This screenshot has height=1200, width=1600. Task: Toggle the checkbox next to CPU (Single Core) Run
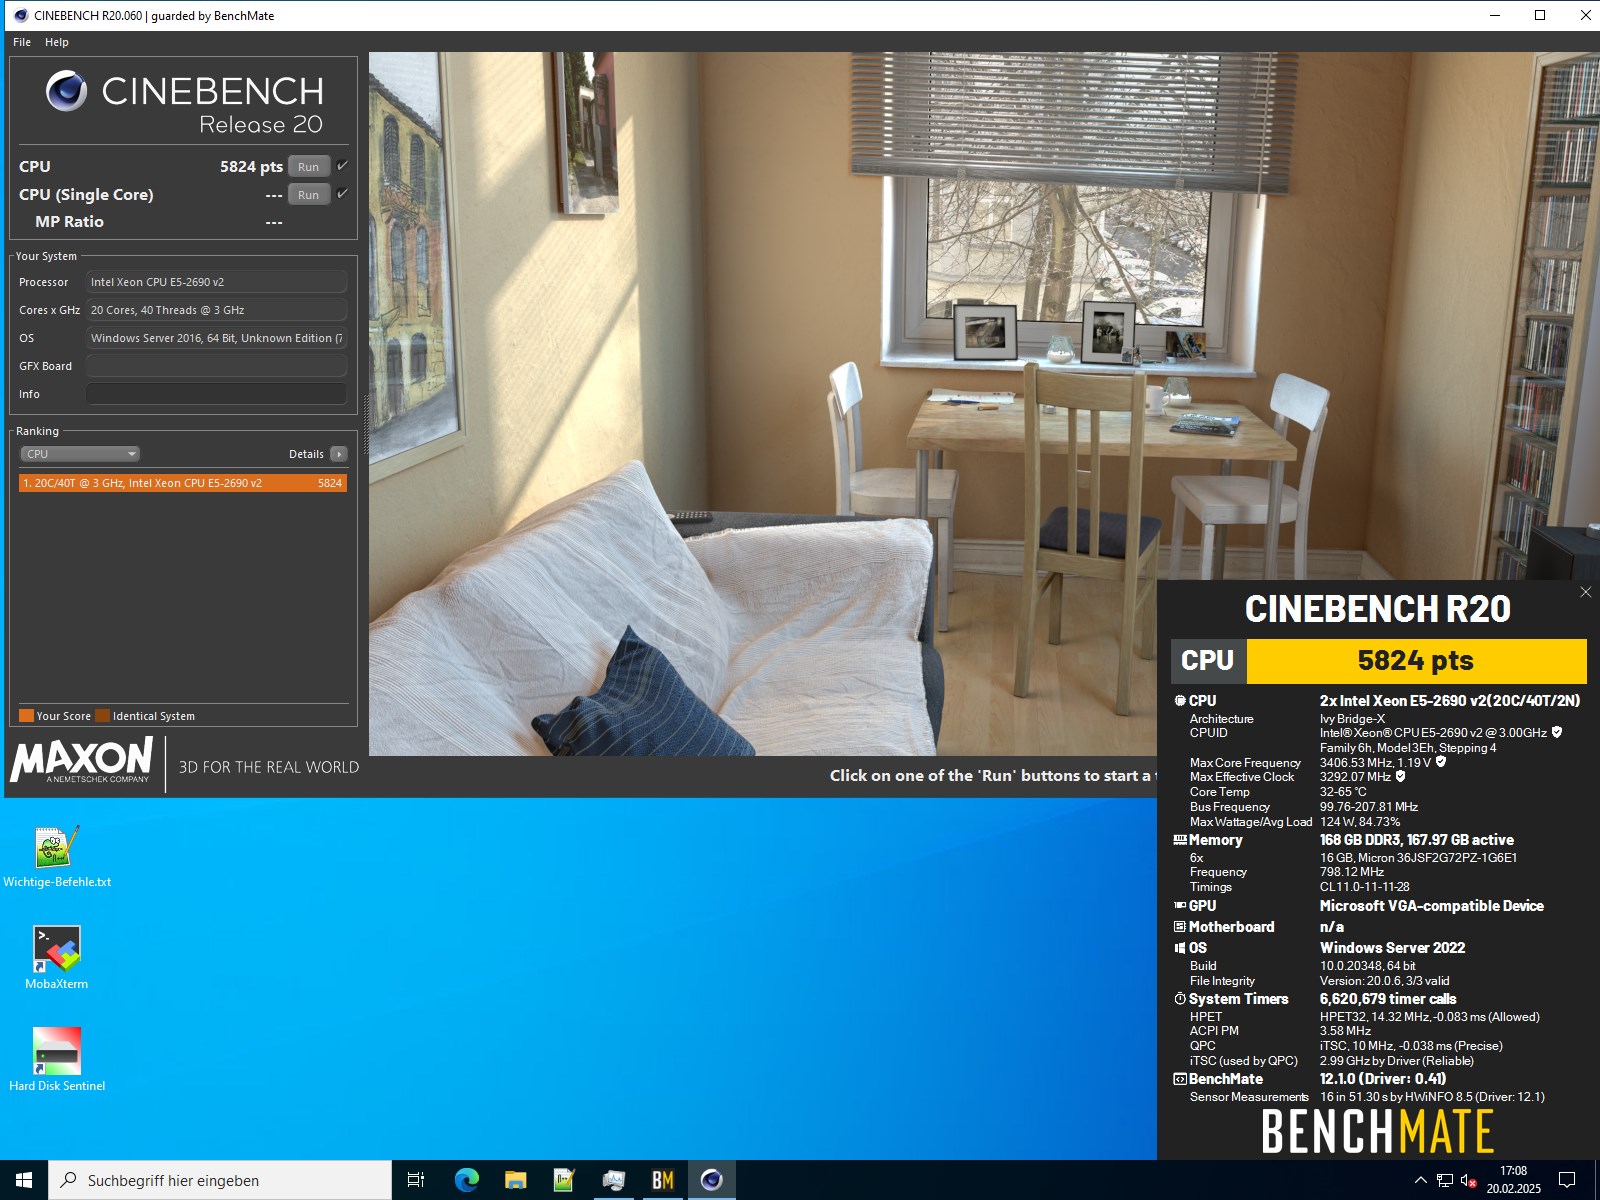pos(342,194)
